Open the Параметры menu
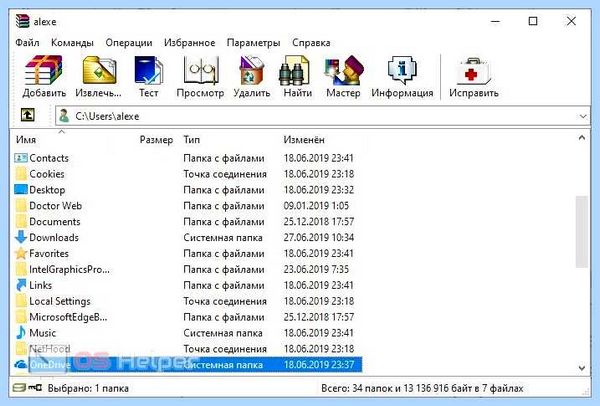The image size is (600, 406). 253,42
